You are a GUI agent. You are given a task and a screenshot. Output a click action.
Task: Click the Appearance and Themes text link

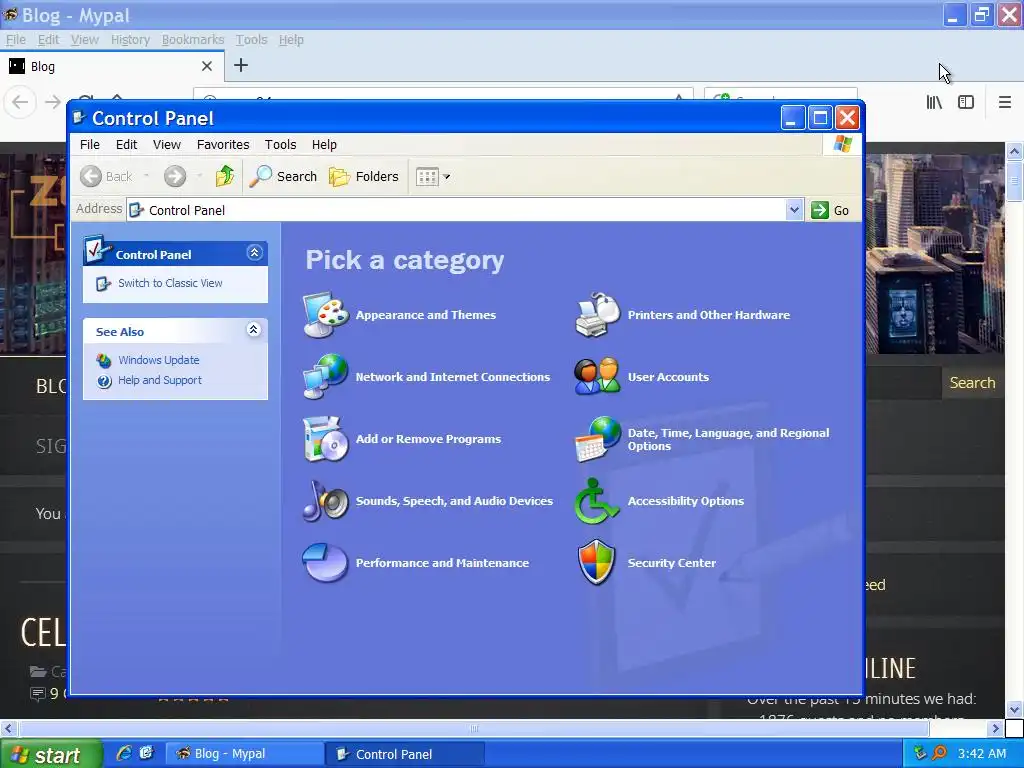click(x=426, y=315)
